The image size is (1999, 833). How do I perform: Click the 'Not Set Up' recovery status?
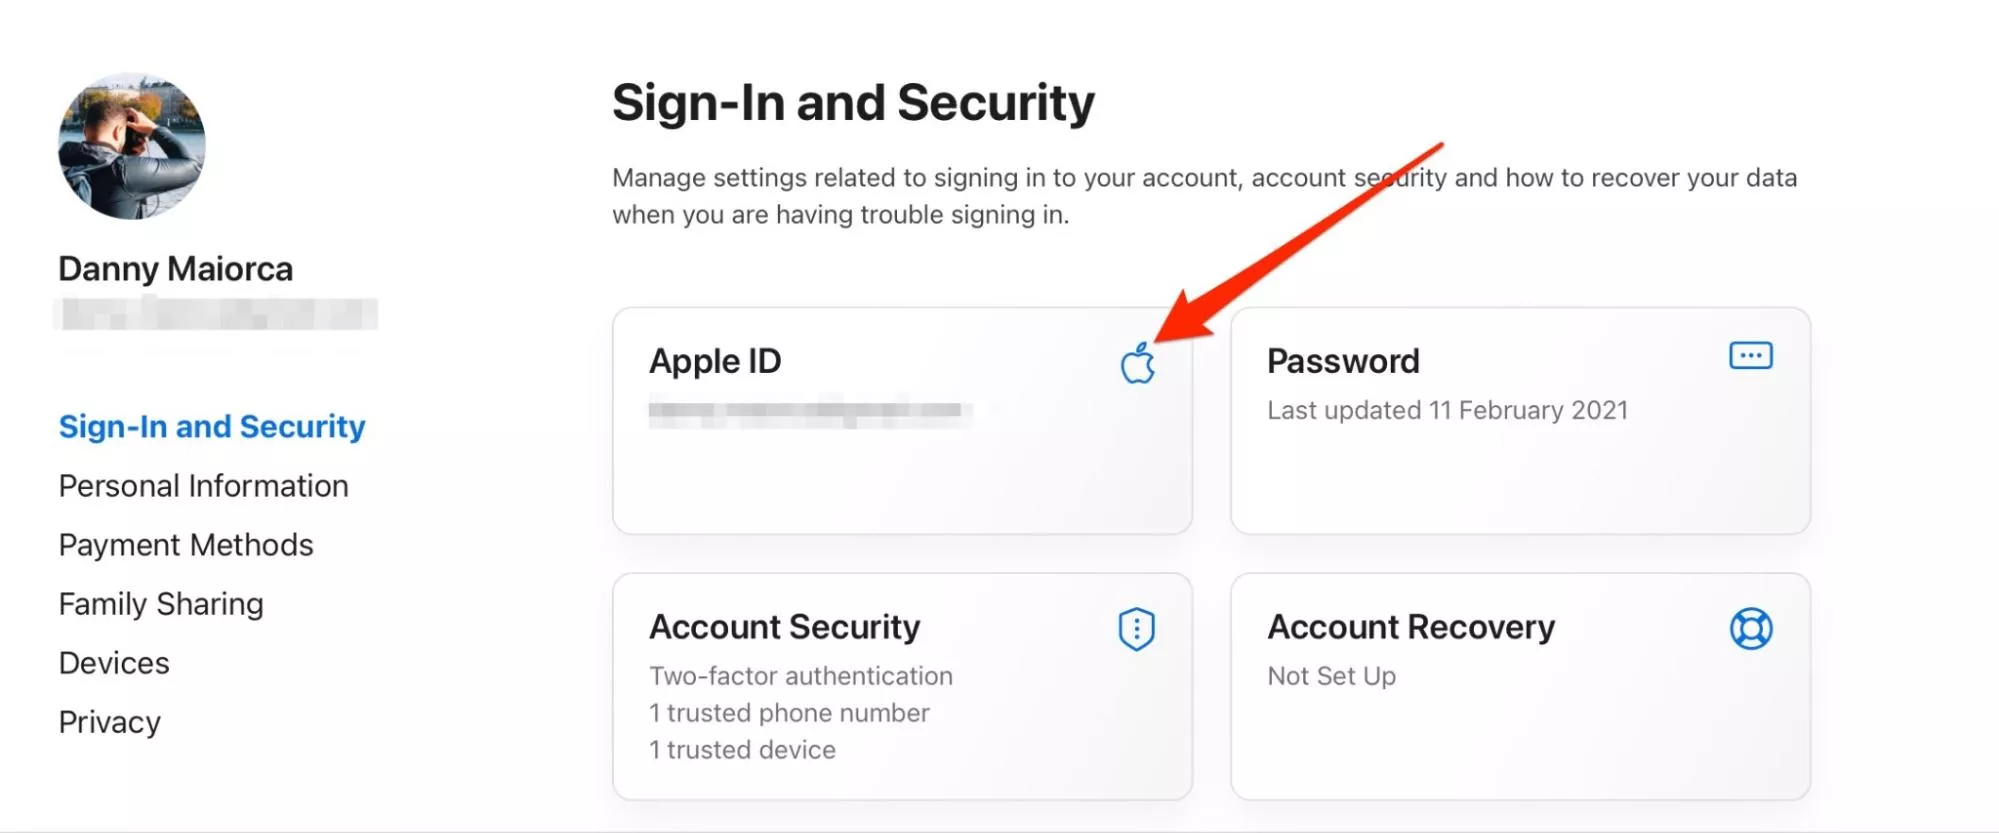pos(1331,676)
